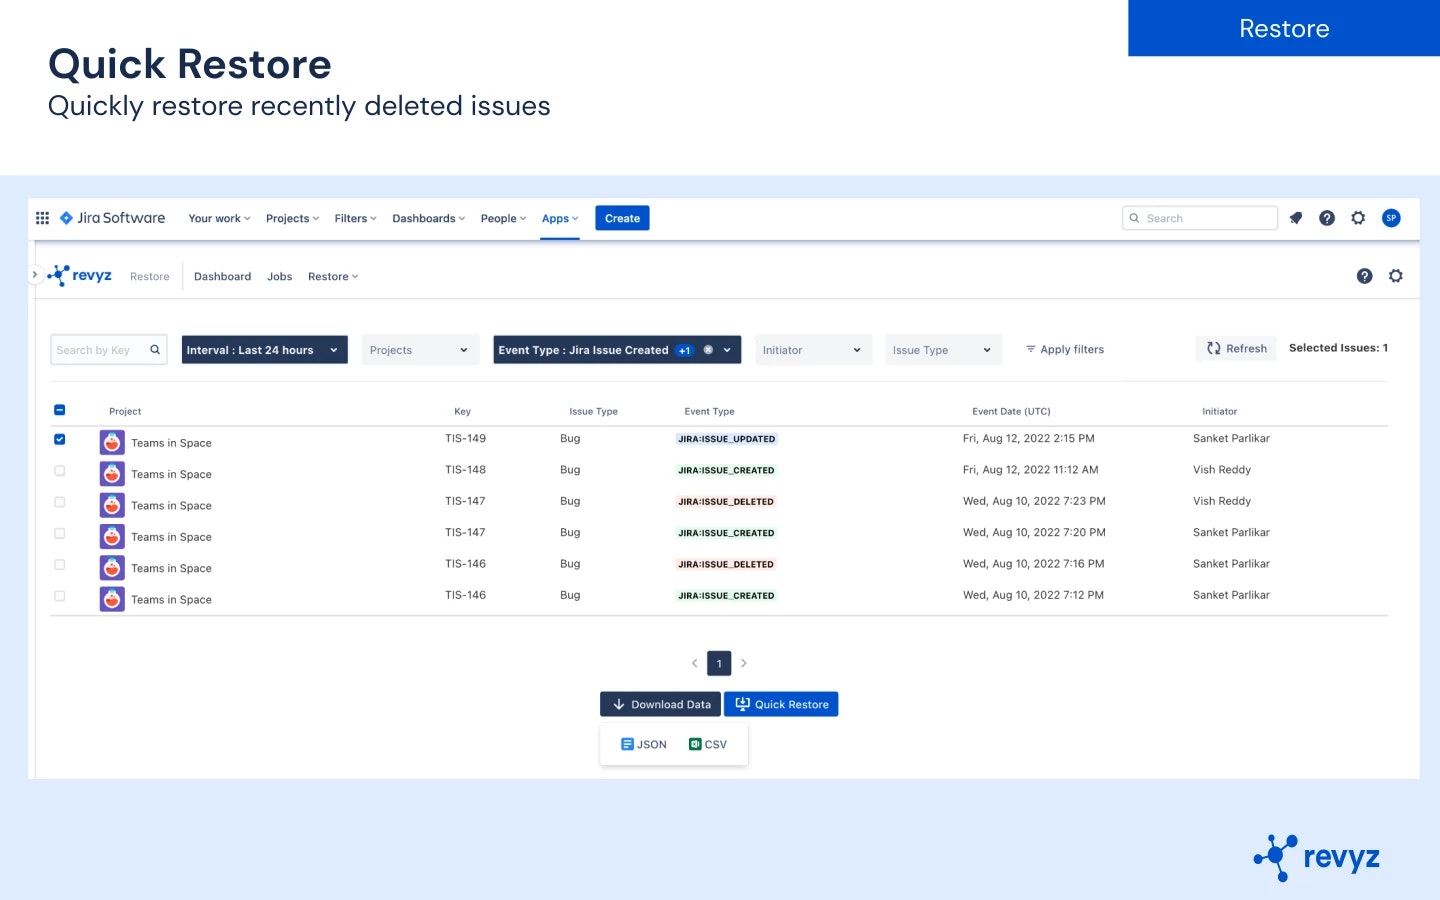Viewport: 1440px width, 900px height.
Task: Select page 1 in pagination
Action: click(x=719, y=663)
